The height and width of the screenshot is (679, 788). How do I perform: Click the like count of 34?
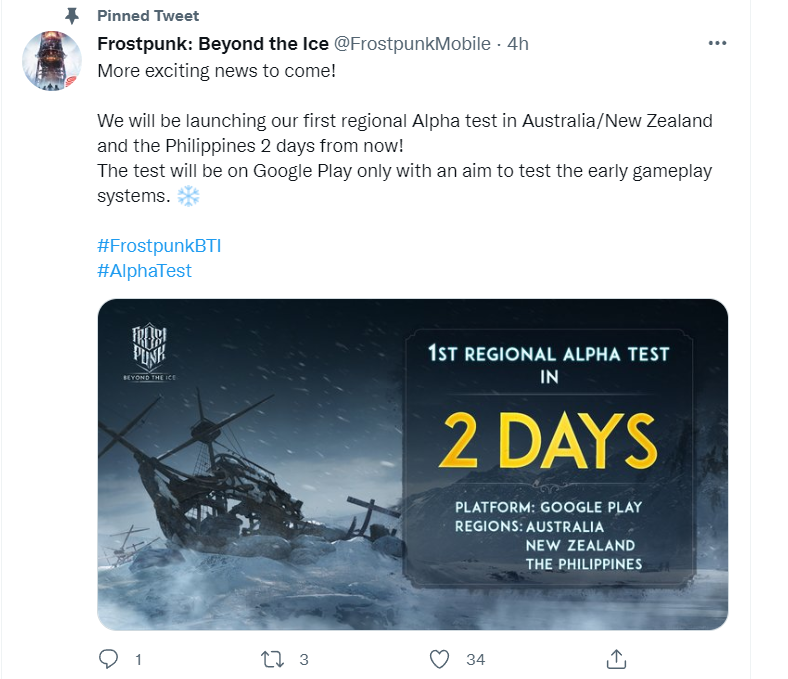tap(475, 660)
